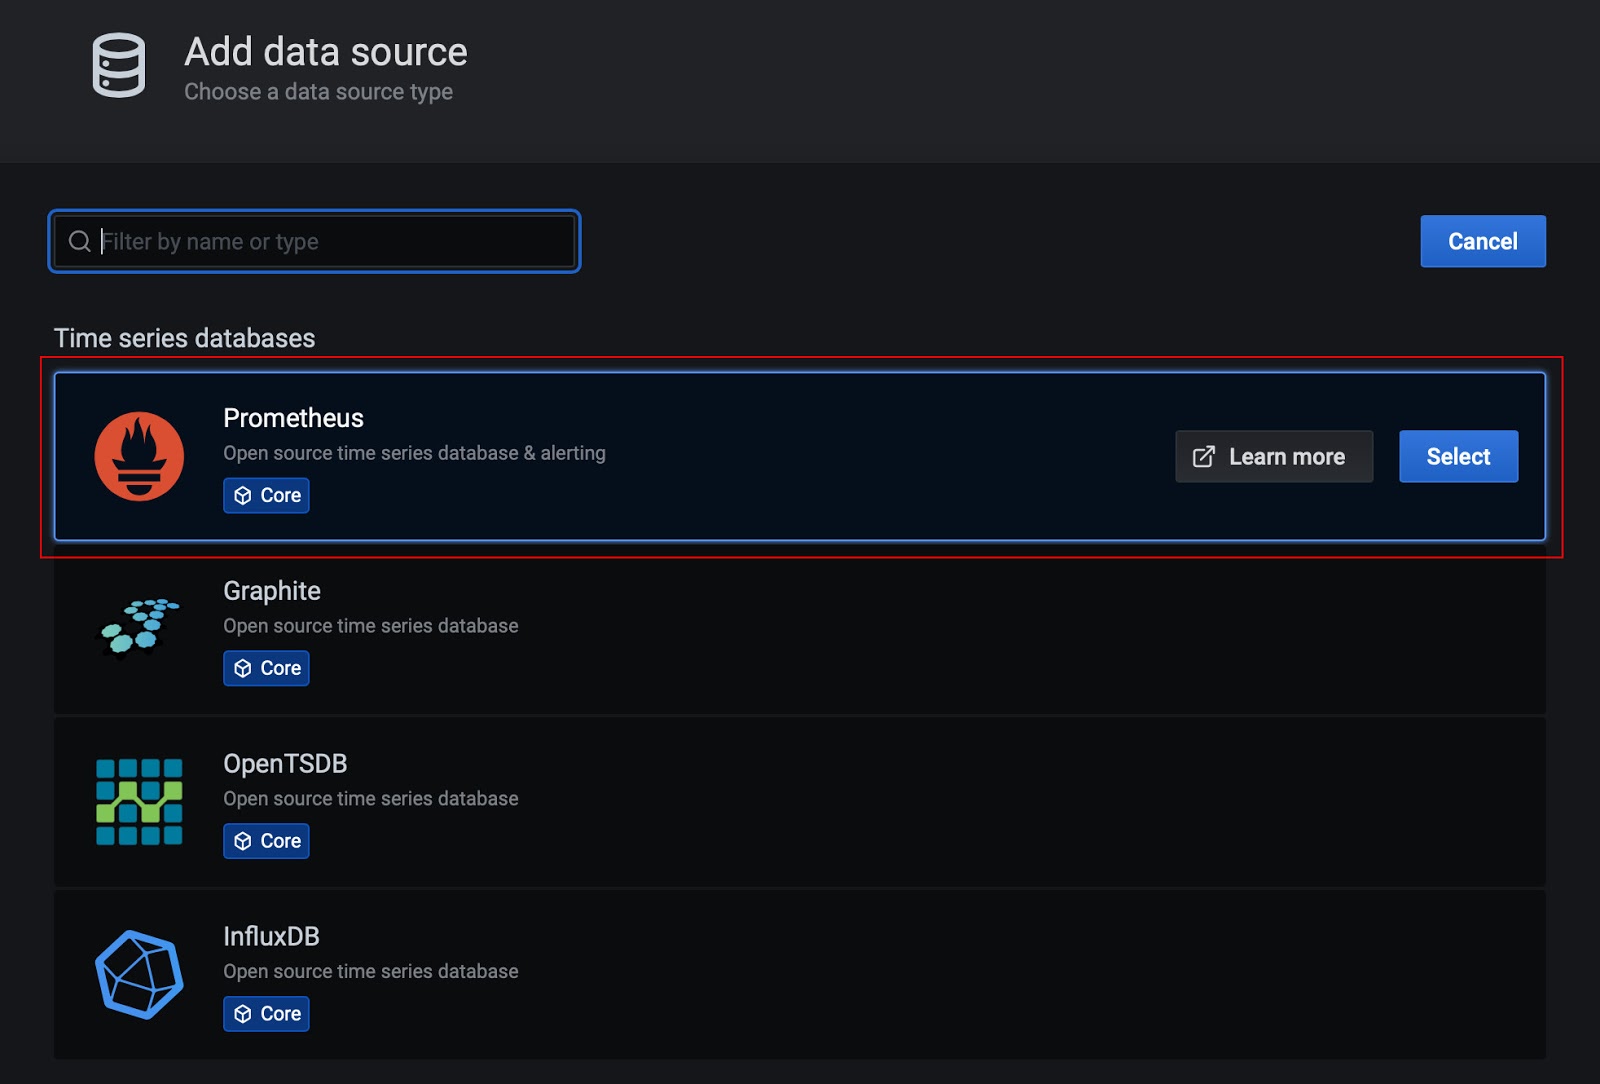1600x1084 pixels.
Task: Click the database icon beside Add data source
Action: (x=119, y=65)
